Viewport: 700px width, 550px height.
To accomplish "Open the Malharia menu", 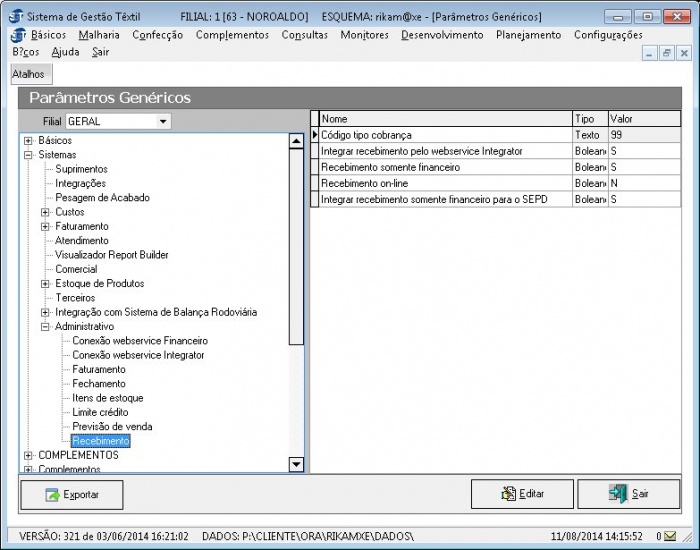I will 98,35.
